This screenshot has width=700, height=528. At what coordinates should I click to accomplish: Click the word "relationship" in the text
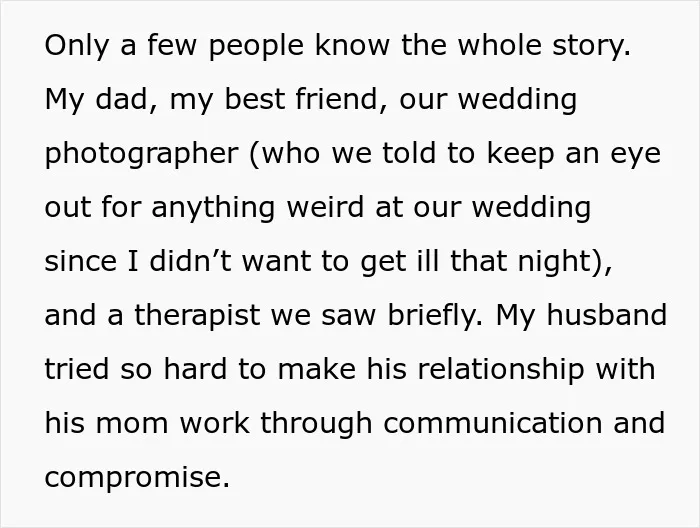(500, 370)
